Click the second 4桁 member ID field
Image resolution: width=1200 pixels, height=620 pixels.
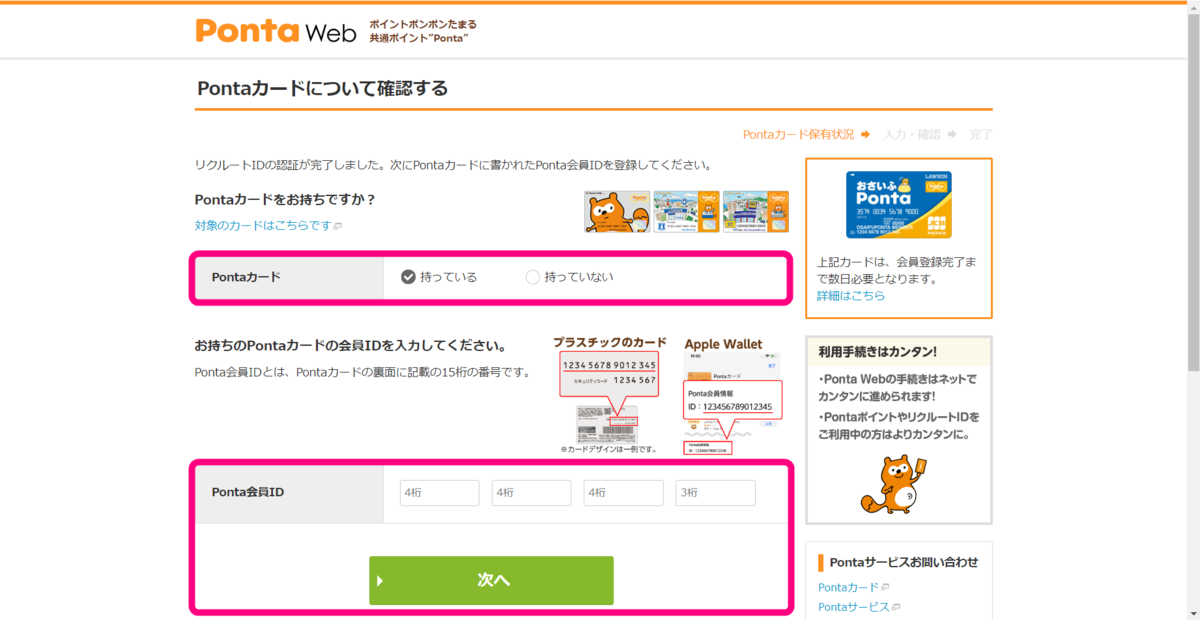tap(531, 493)
